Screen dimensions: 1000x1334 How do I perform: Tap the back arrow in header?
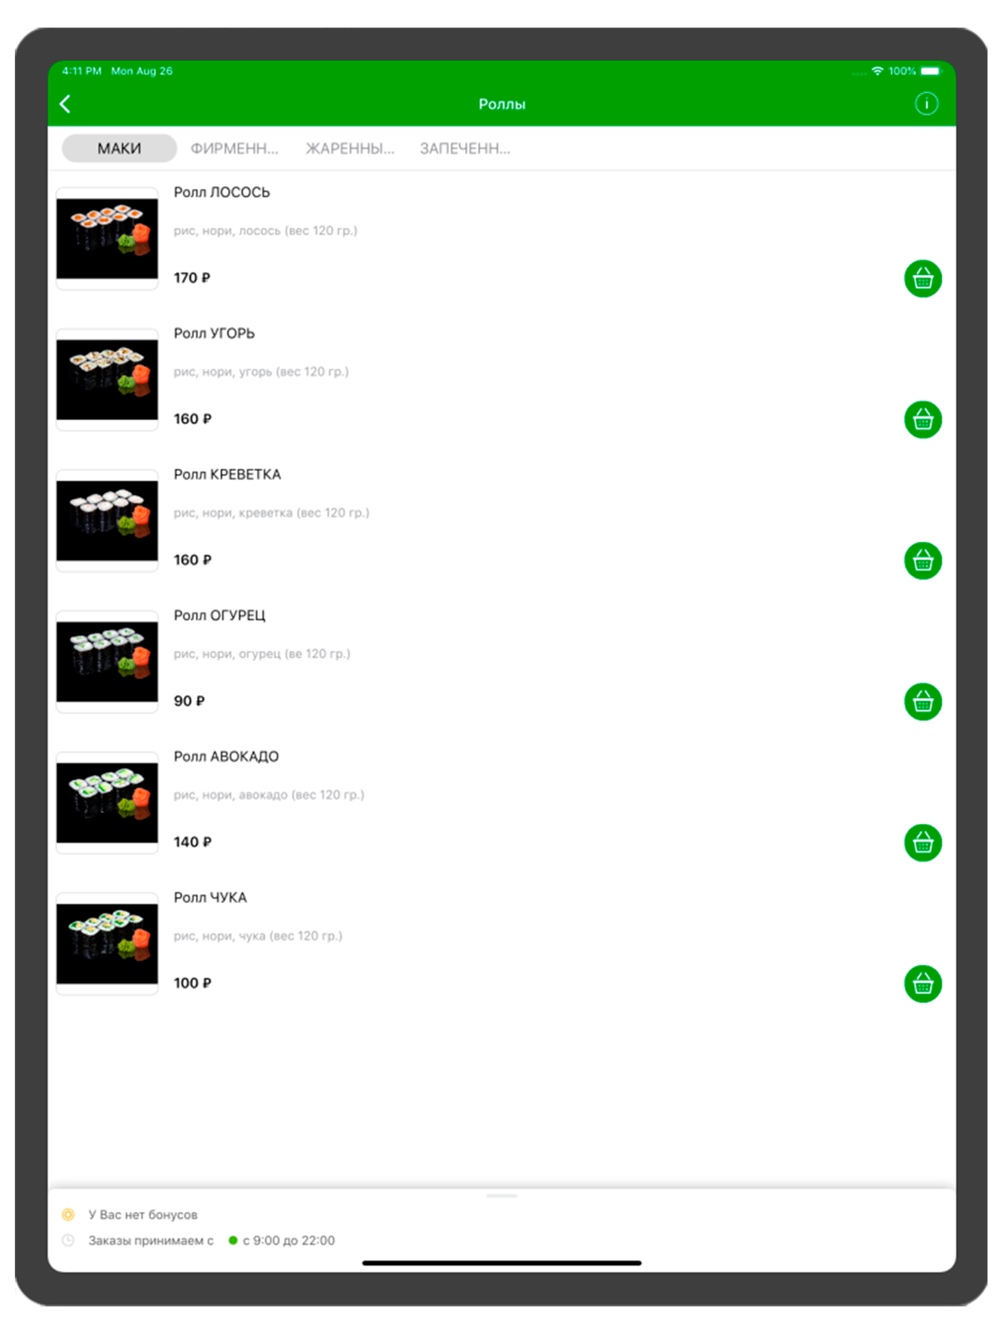[66, 104]
